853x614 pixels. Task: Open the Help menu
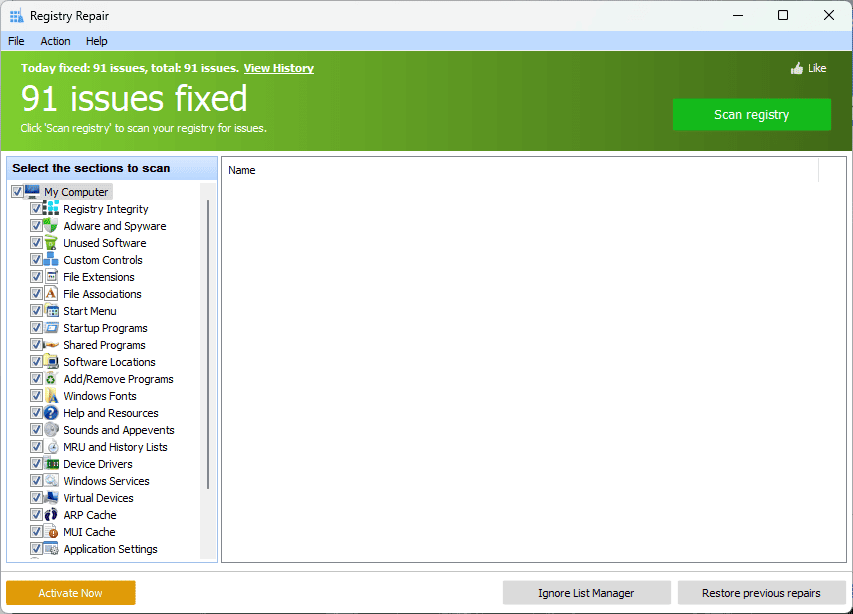pos(96,41)
